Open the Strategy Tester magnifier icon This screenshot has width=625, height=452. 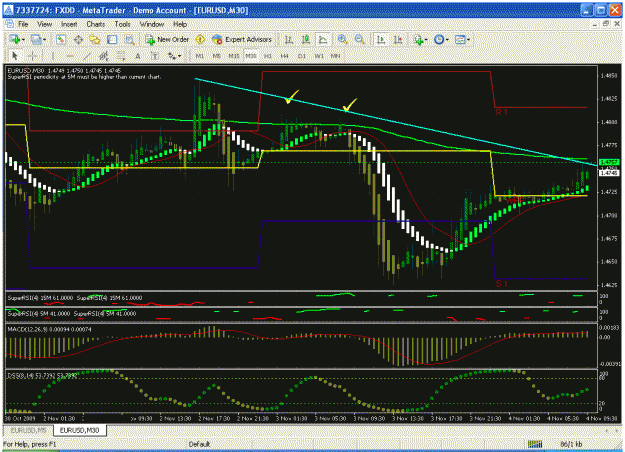tap(129, 39)
